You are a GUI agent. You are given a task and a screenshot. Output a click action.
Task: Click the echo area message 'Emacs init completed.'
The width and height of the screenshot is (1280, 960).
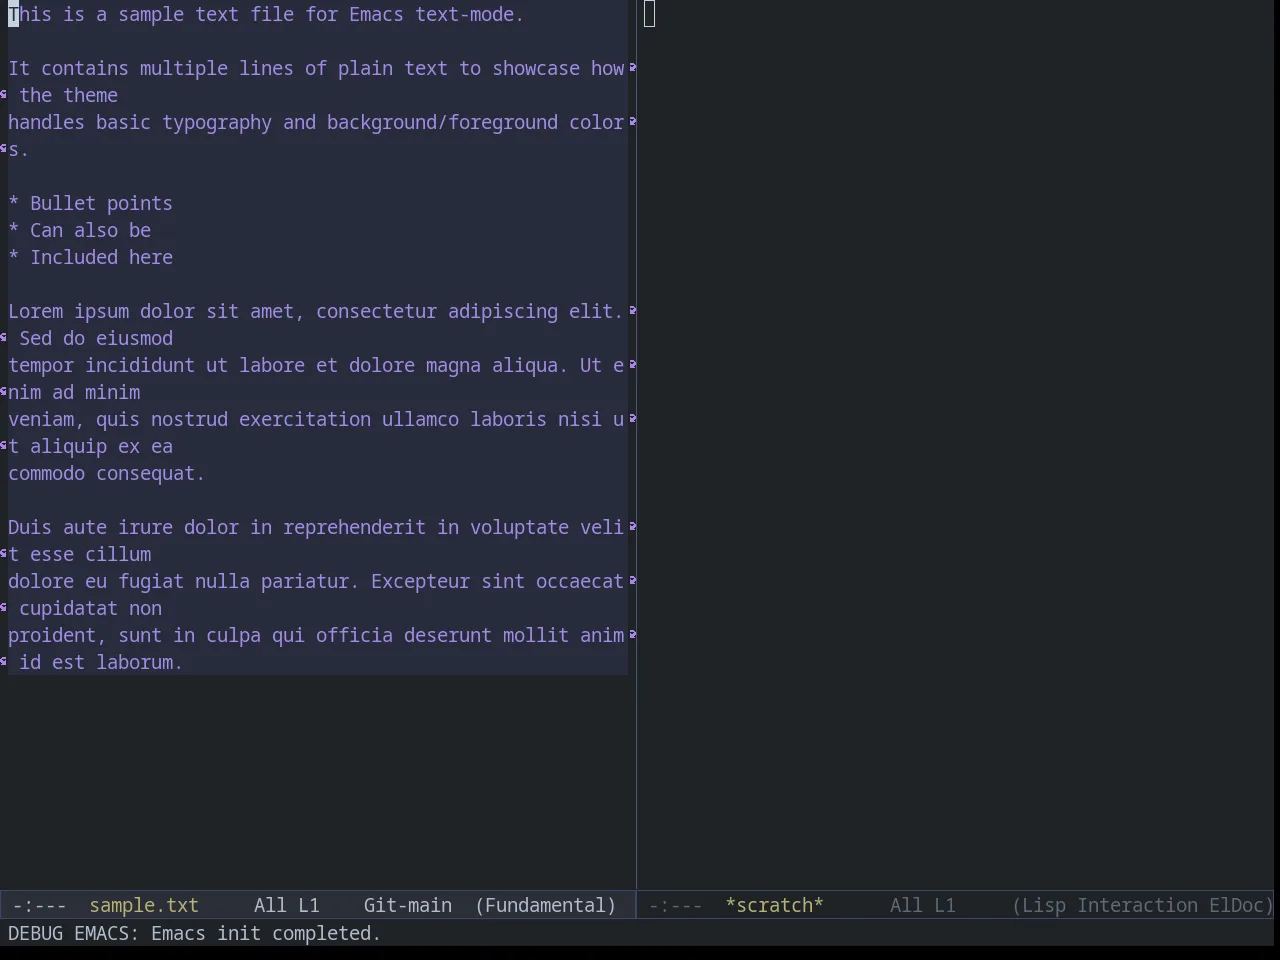click(x=266, y=933)
